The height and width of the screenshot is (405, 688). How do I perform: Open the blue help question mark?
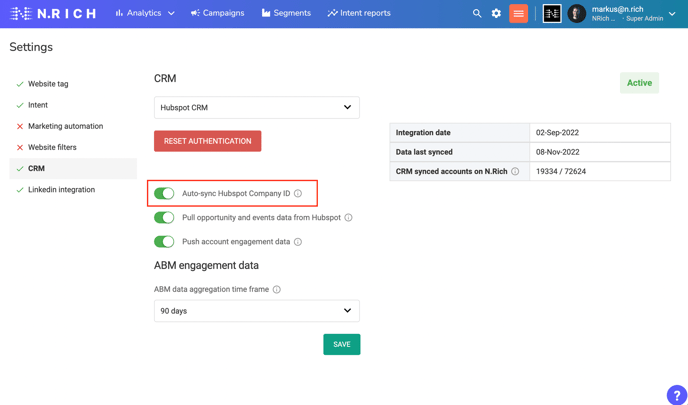(677, 394)
